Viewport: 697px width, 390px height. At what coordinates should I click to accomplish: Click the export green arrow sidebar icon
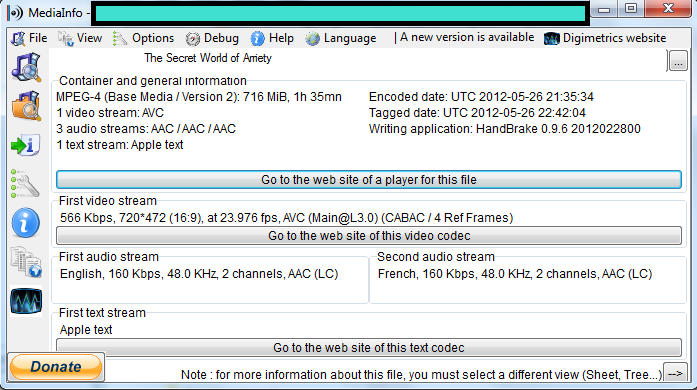[x=26, y=145]
